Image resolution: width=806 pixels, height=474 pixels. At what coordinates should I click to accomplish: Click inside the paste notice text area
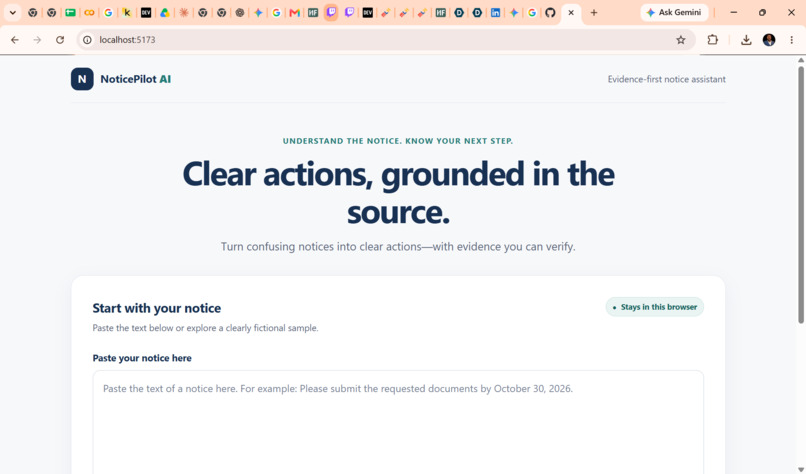[398, 422]
